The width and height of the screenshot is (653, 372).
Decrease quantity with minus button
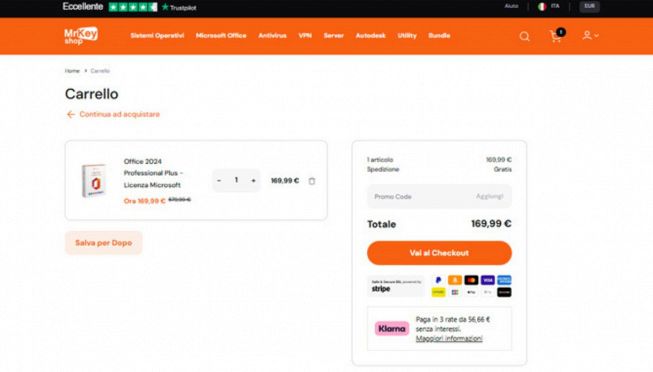click(219, 180)
